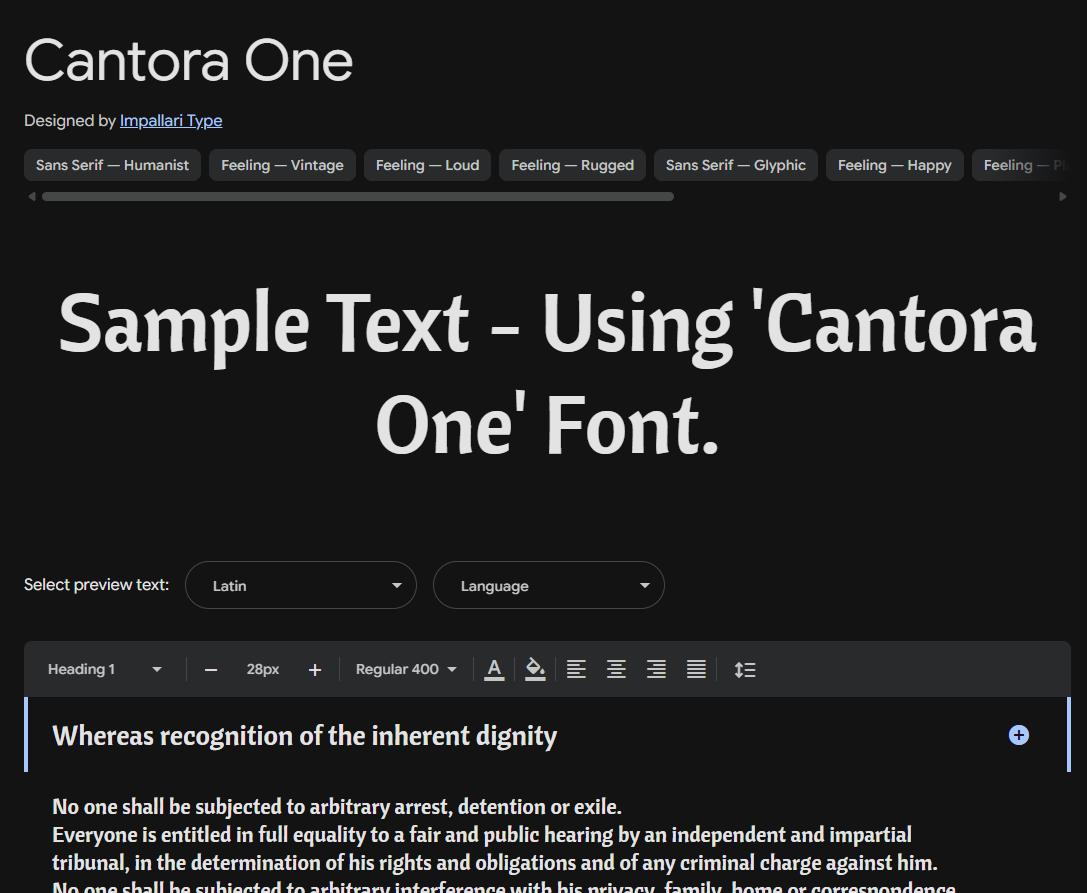The height and width of the screenshot is (893, 1087).
Task: Open the Language dropdown
Action: 548,585
